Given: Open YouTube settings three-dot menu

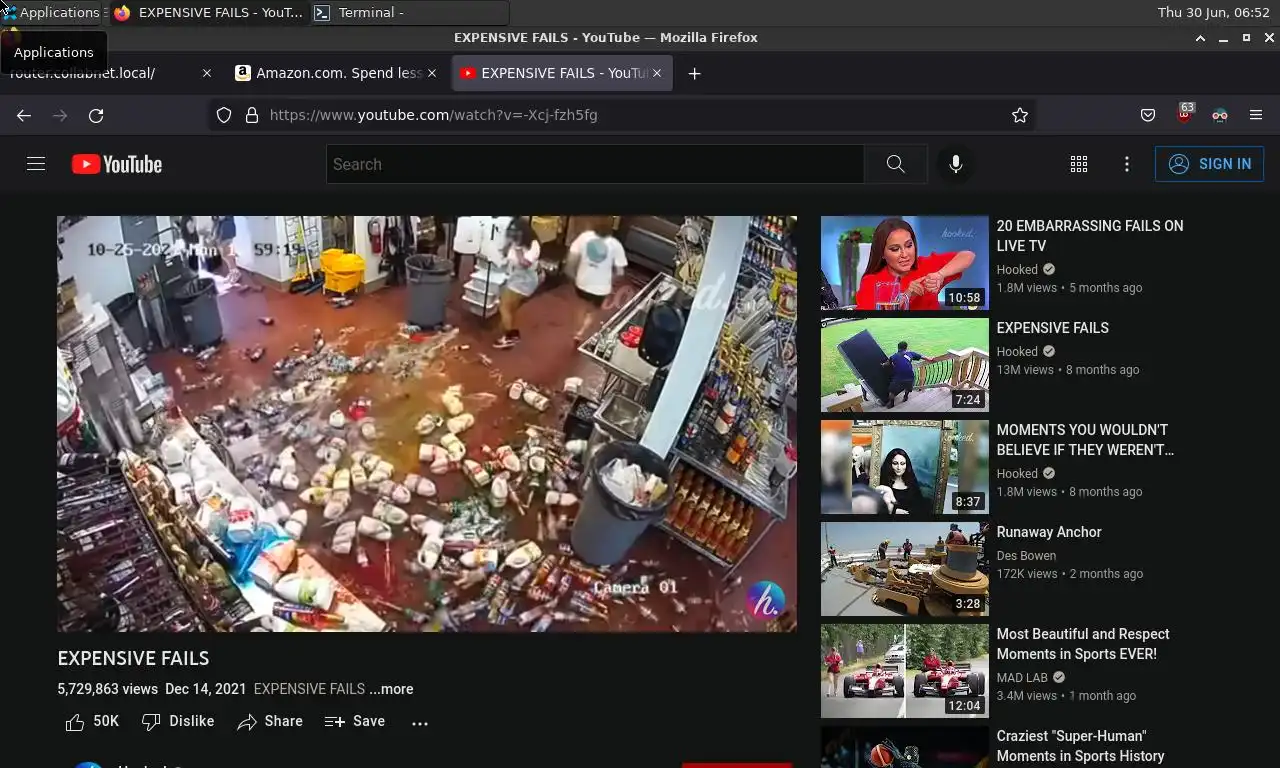Looking at the screenshot, I should (1127, 164).
